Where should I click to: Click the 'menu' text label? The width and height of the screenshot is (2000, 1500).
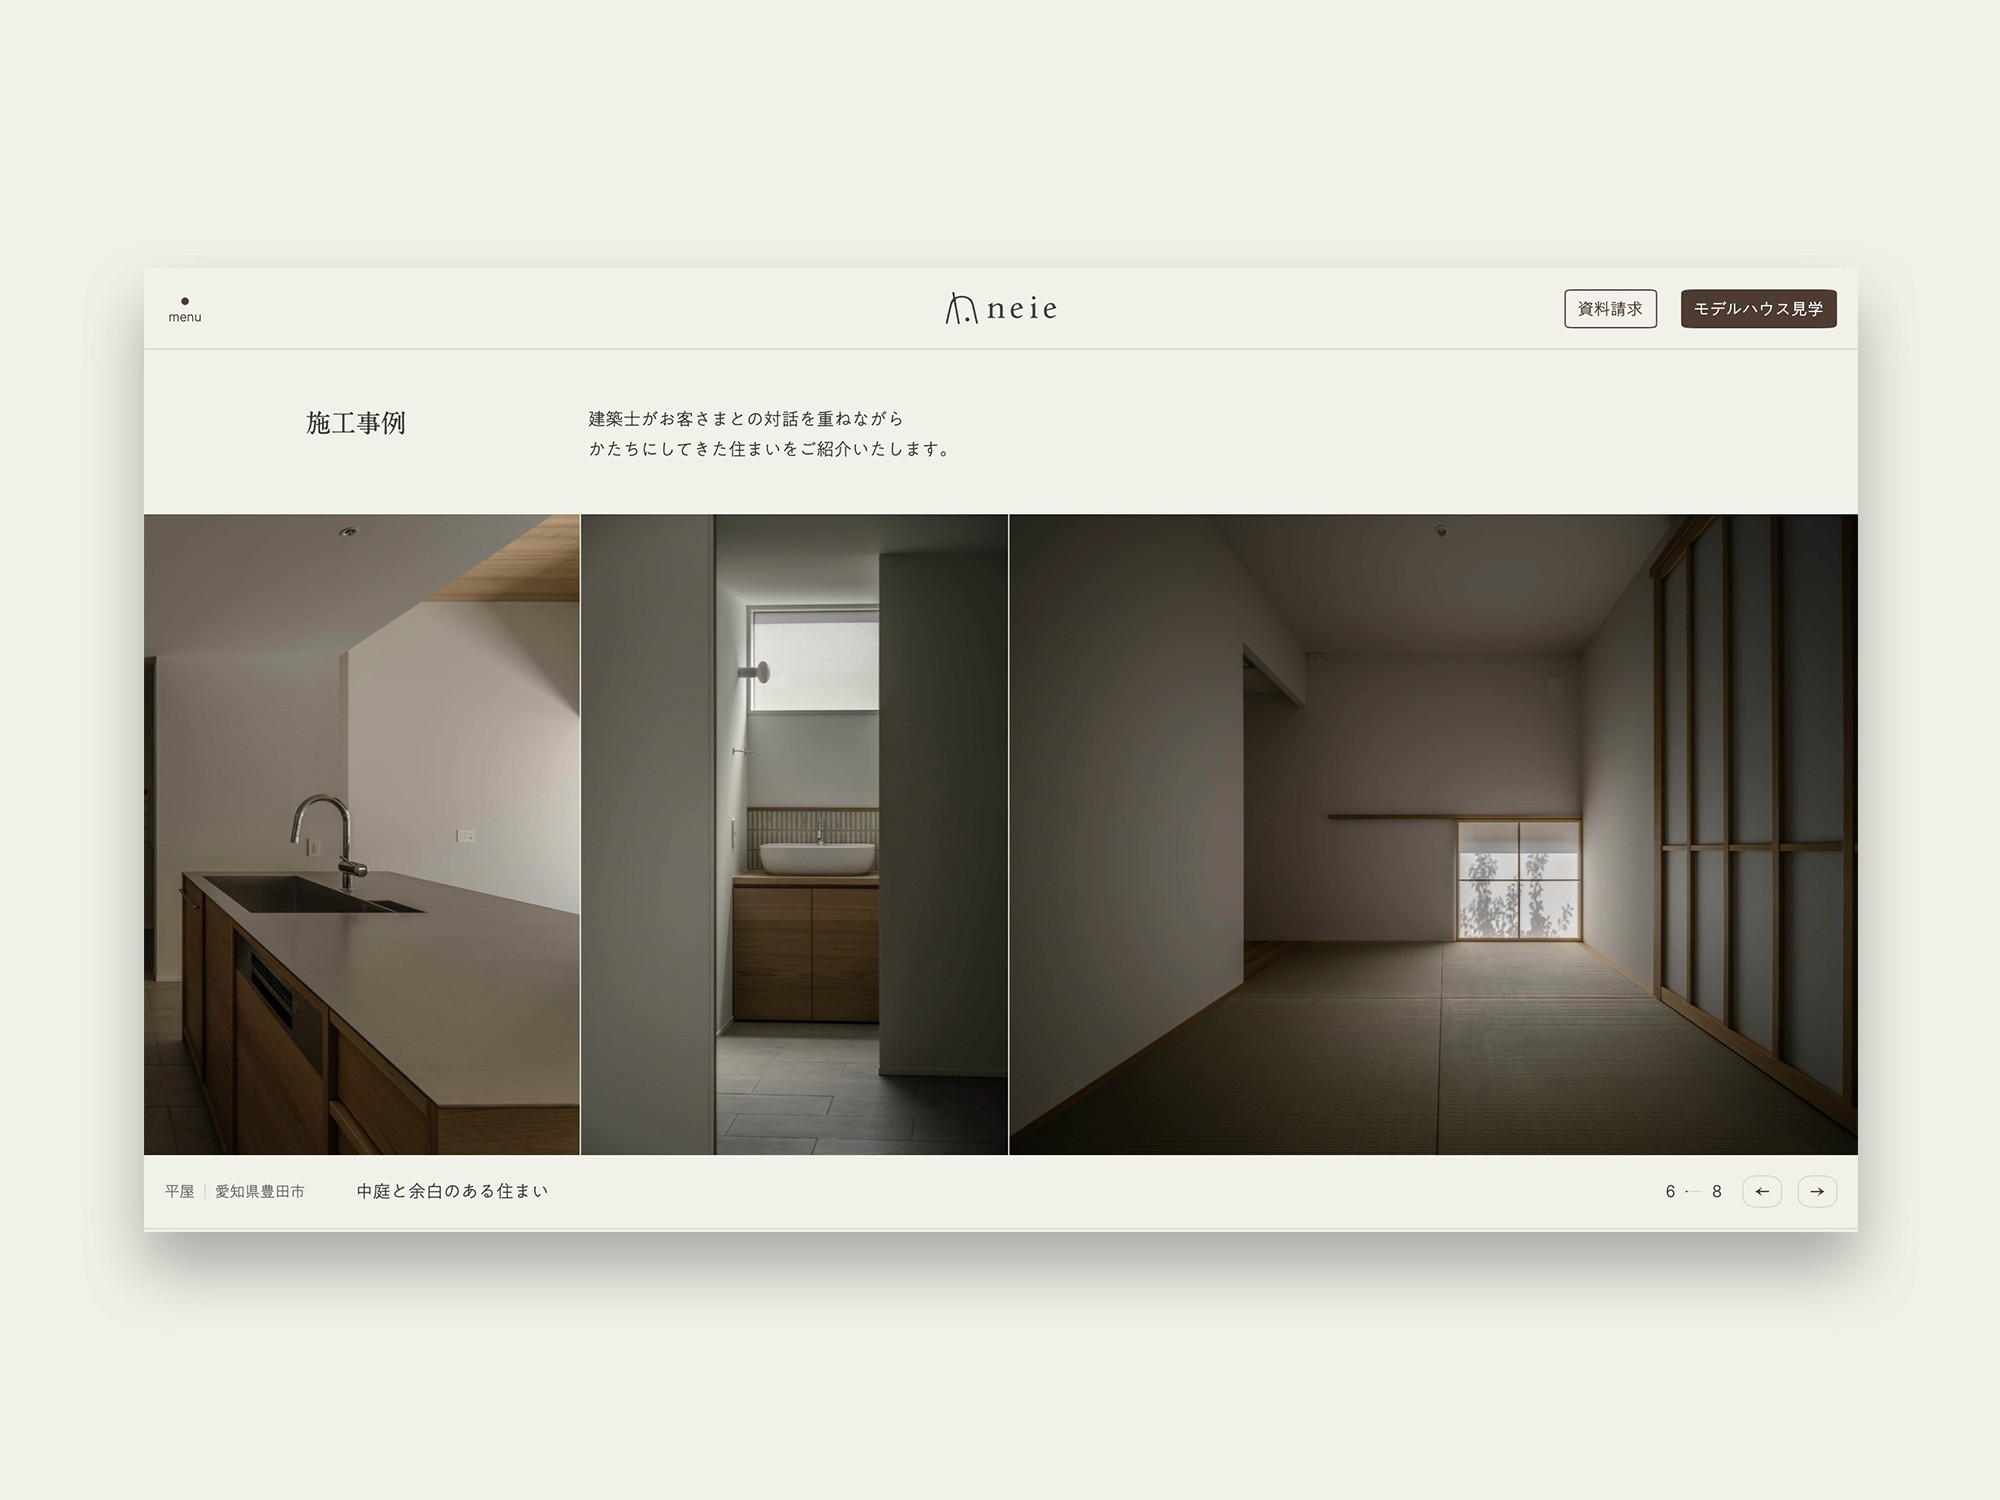185,318
